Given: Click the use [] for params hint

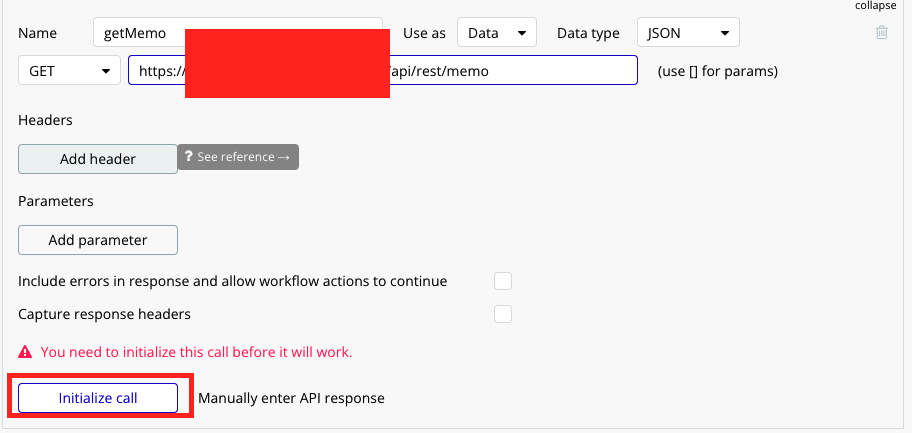Looking at the screenshot, I should tap(717, 72).
